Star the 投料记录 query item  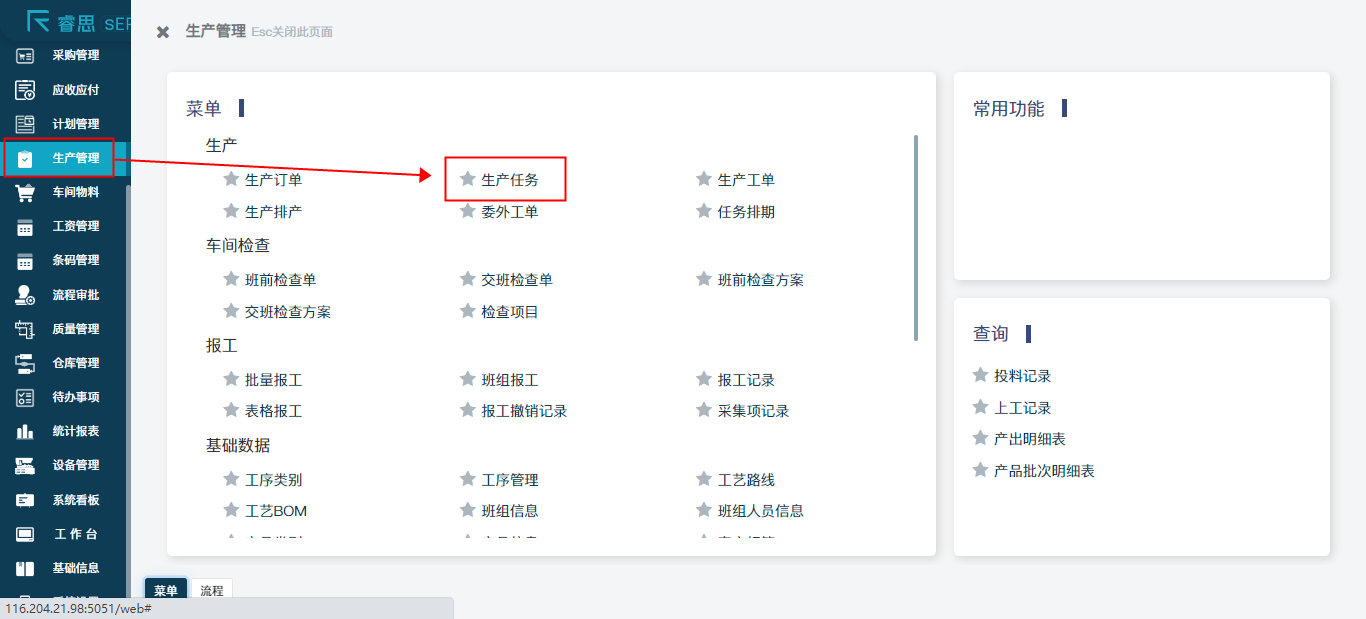coord(980,376)
